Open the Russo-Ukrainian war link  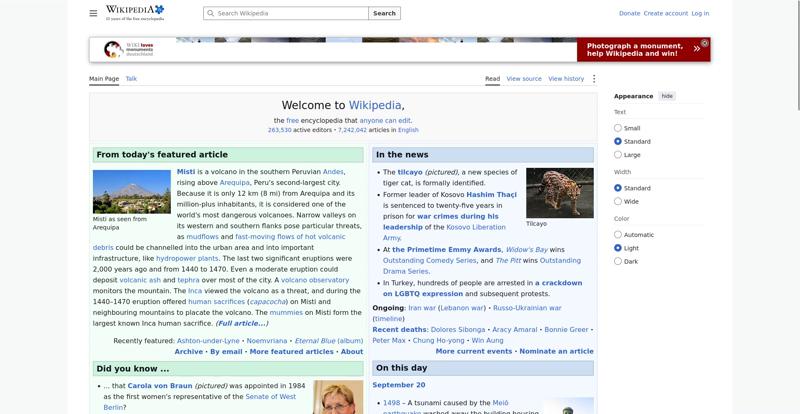tap(527, 308)
